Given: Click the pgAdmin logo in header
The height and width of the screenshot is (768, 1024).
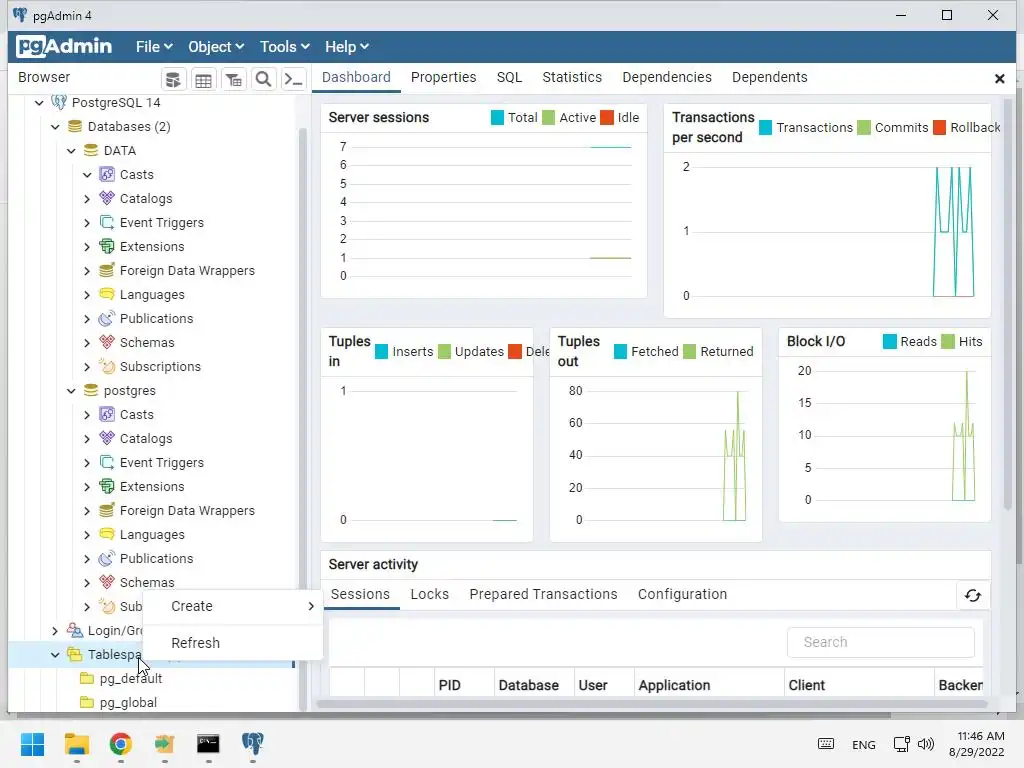Looking at the screenshot, I should [64, 46].
